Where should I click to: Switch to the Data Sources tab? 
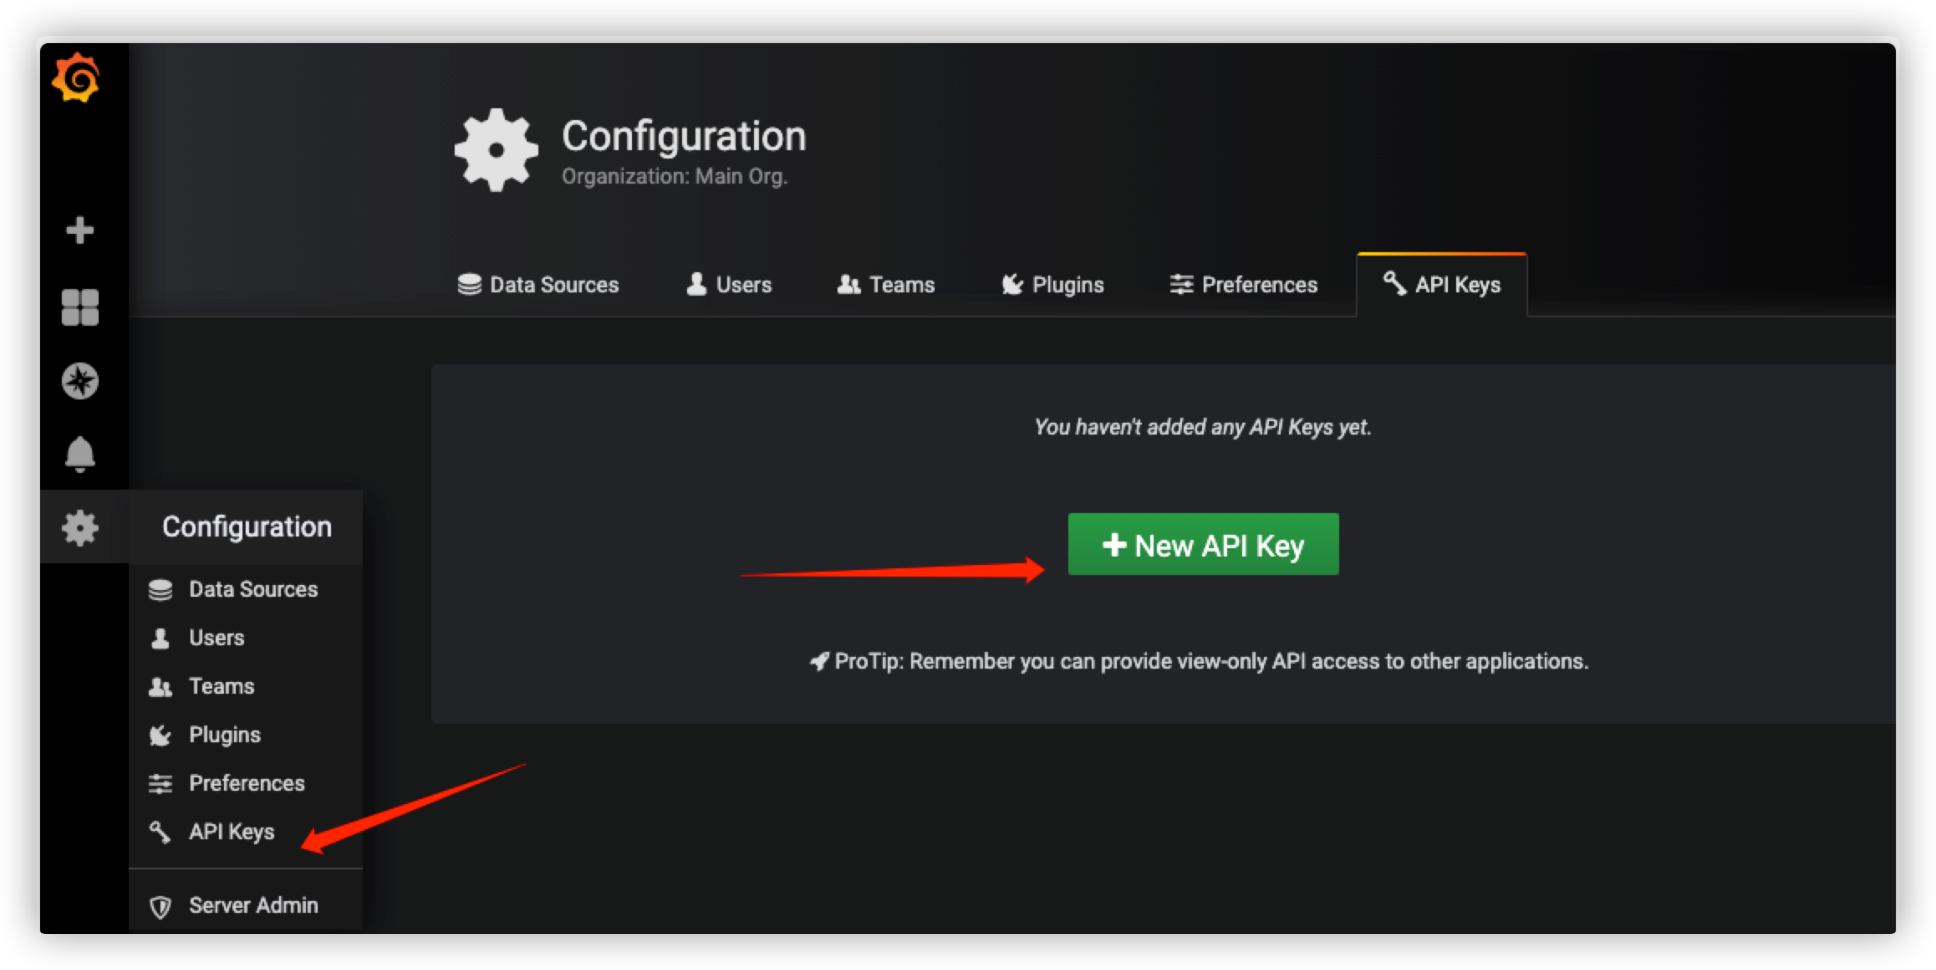tap(538, 285)
